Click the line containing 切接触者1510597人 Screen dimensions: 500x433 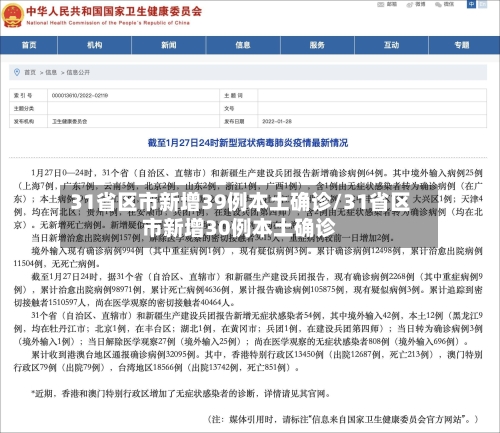125,303
